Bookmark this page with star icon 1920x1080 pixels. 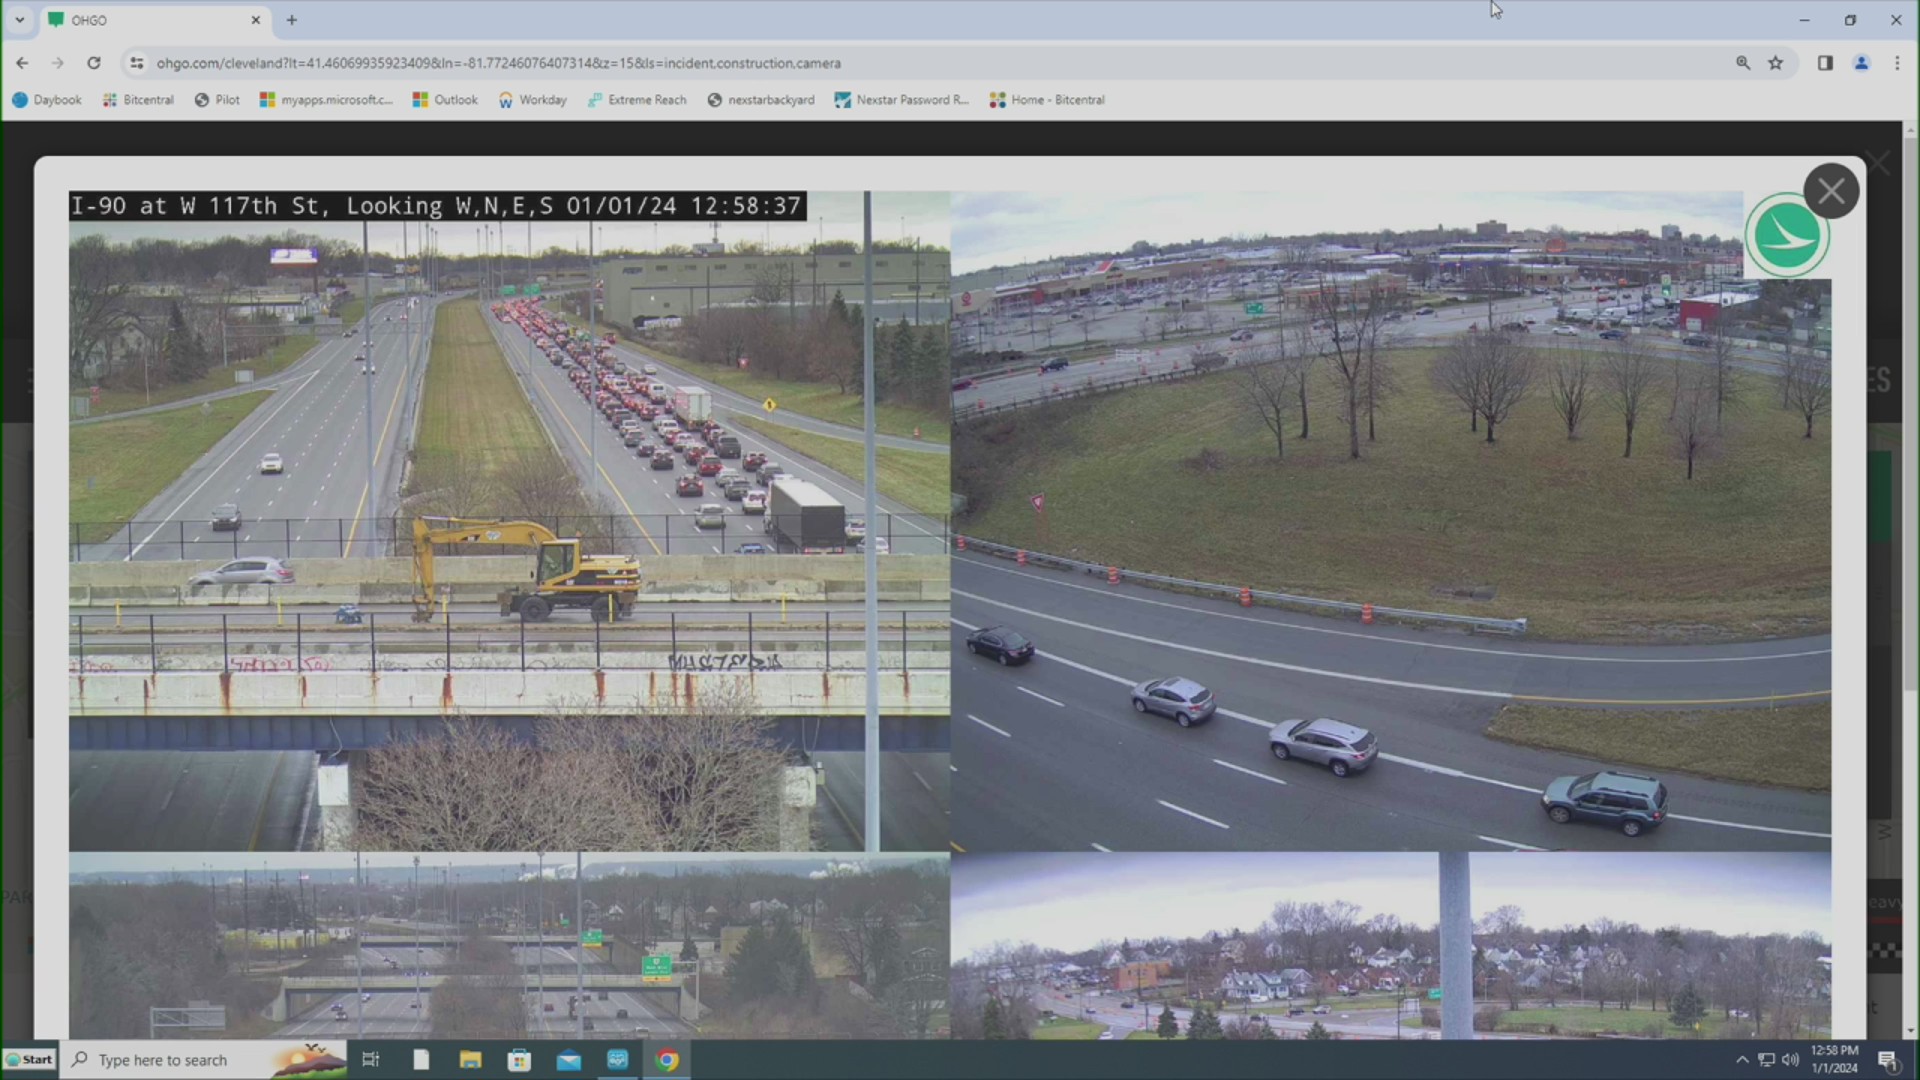(x=1776, y=63)
